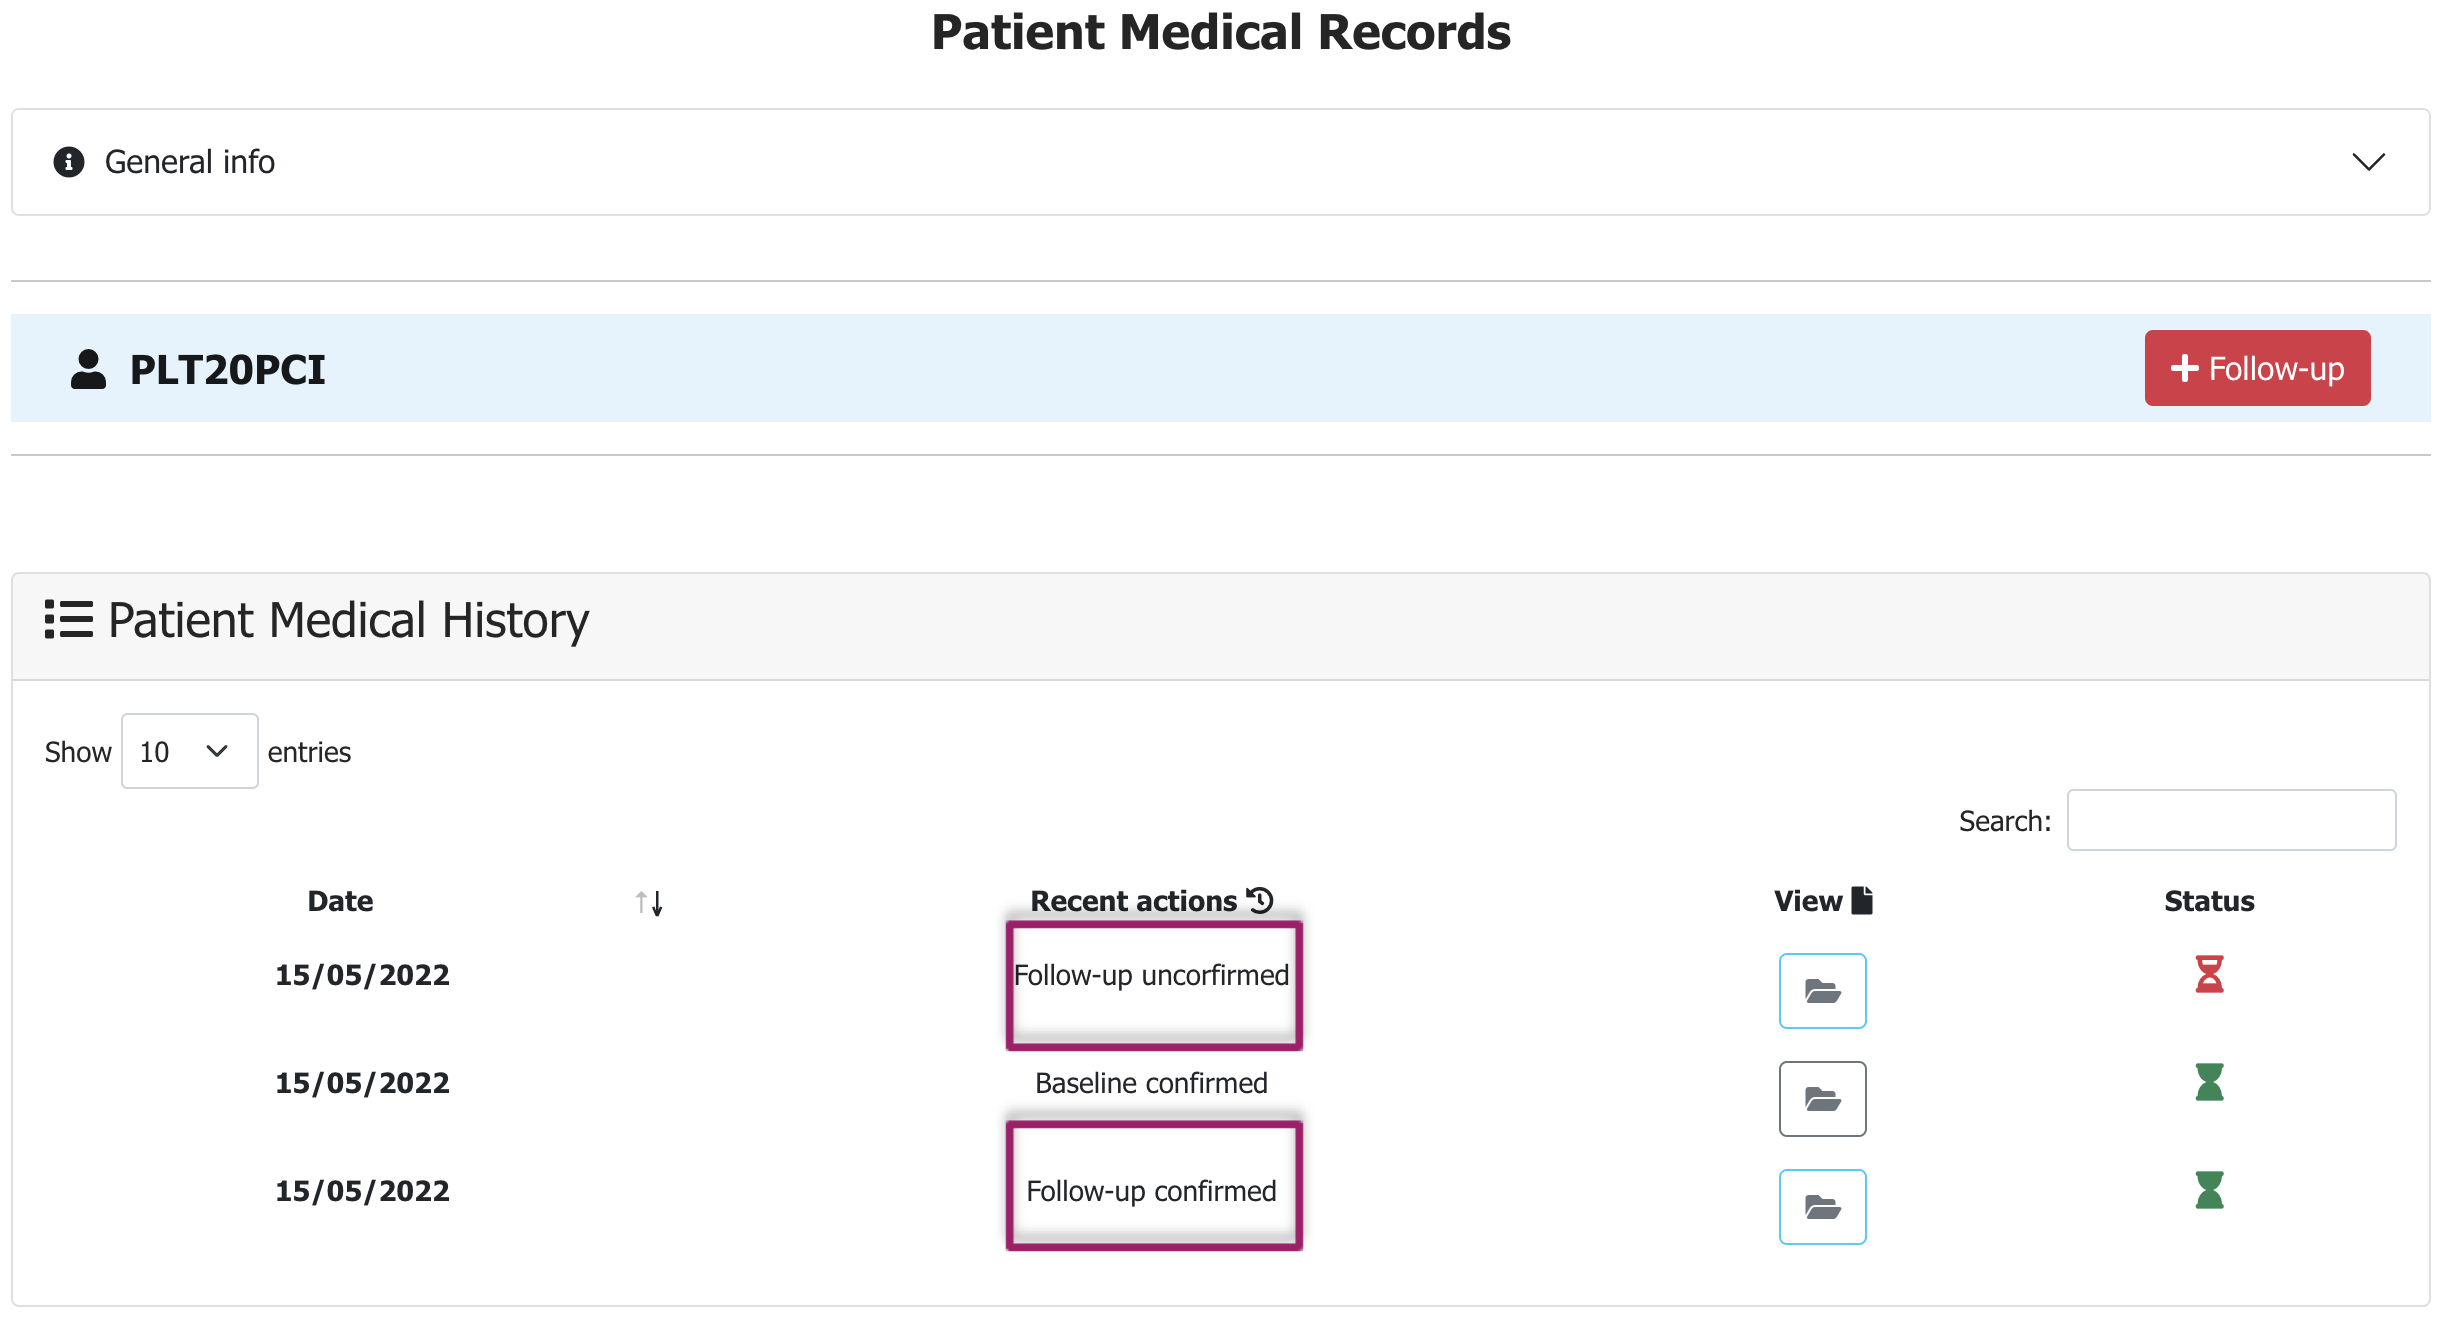The image size is (2441, 1322).
Task: Click the Add Follow-up button
Action: coord(2262,370)
